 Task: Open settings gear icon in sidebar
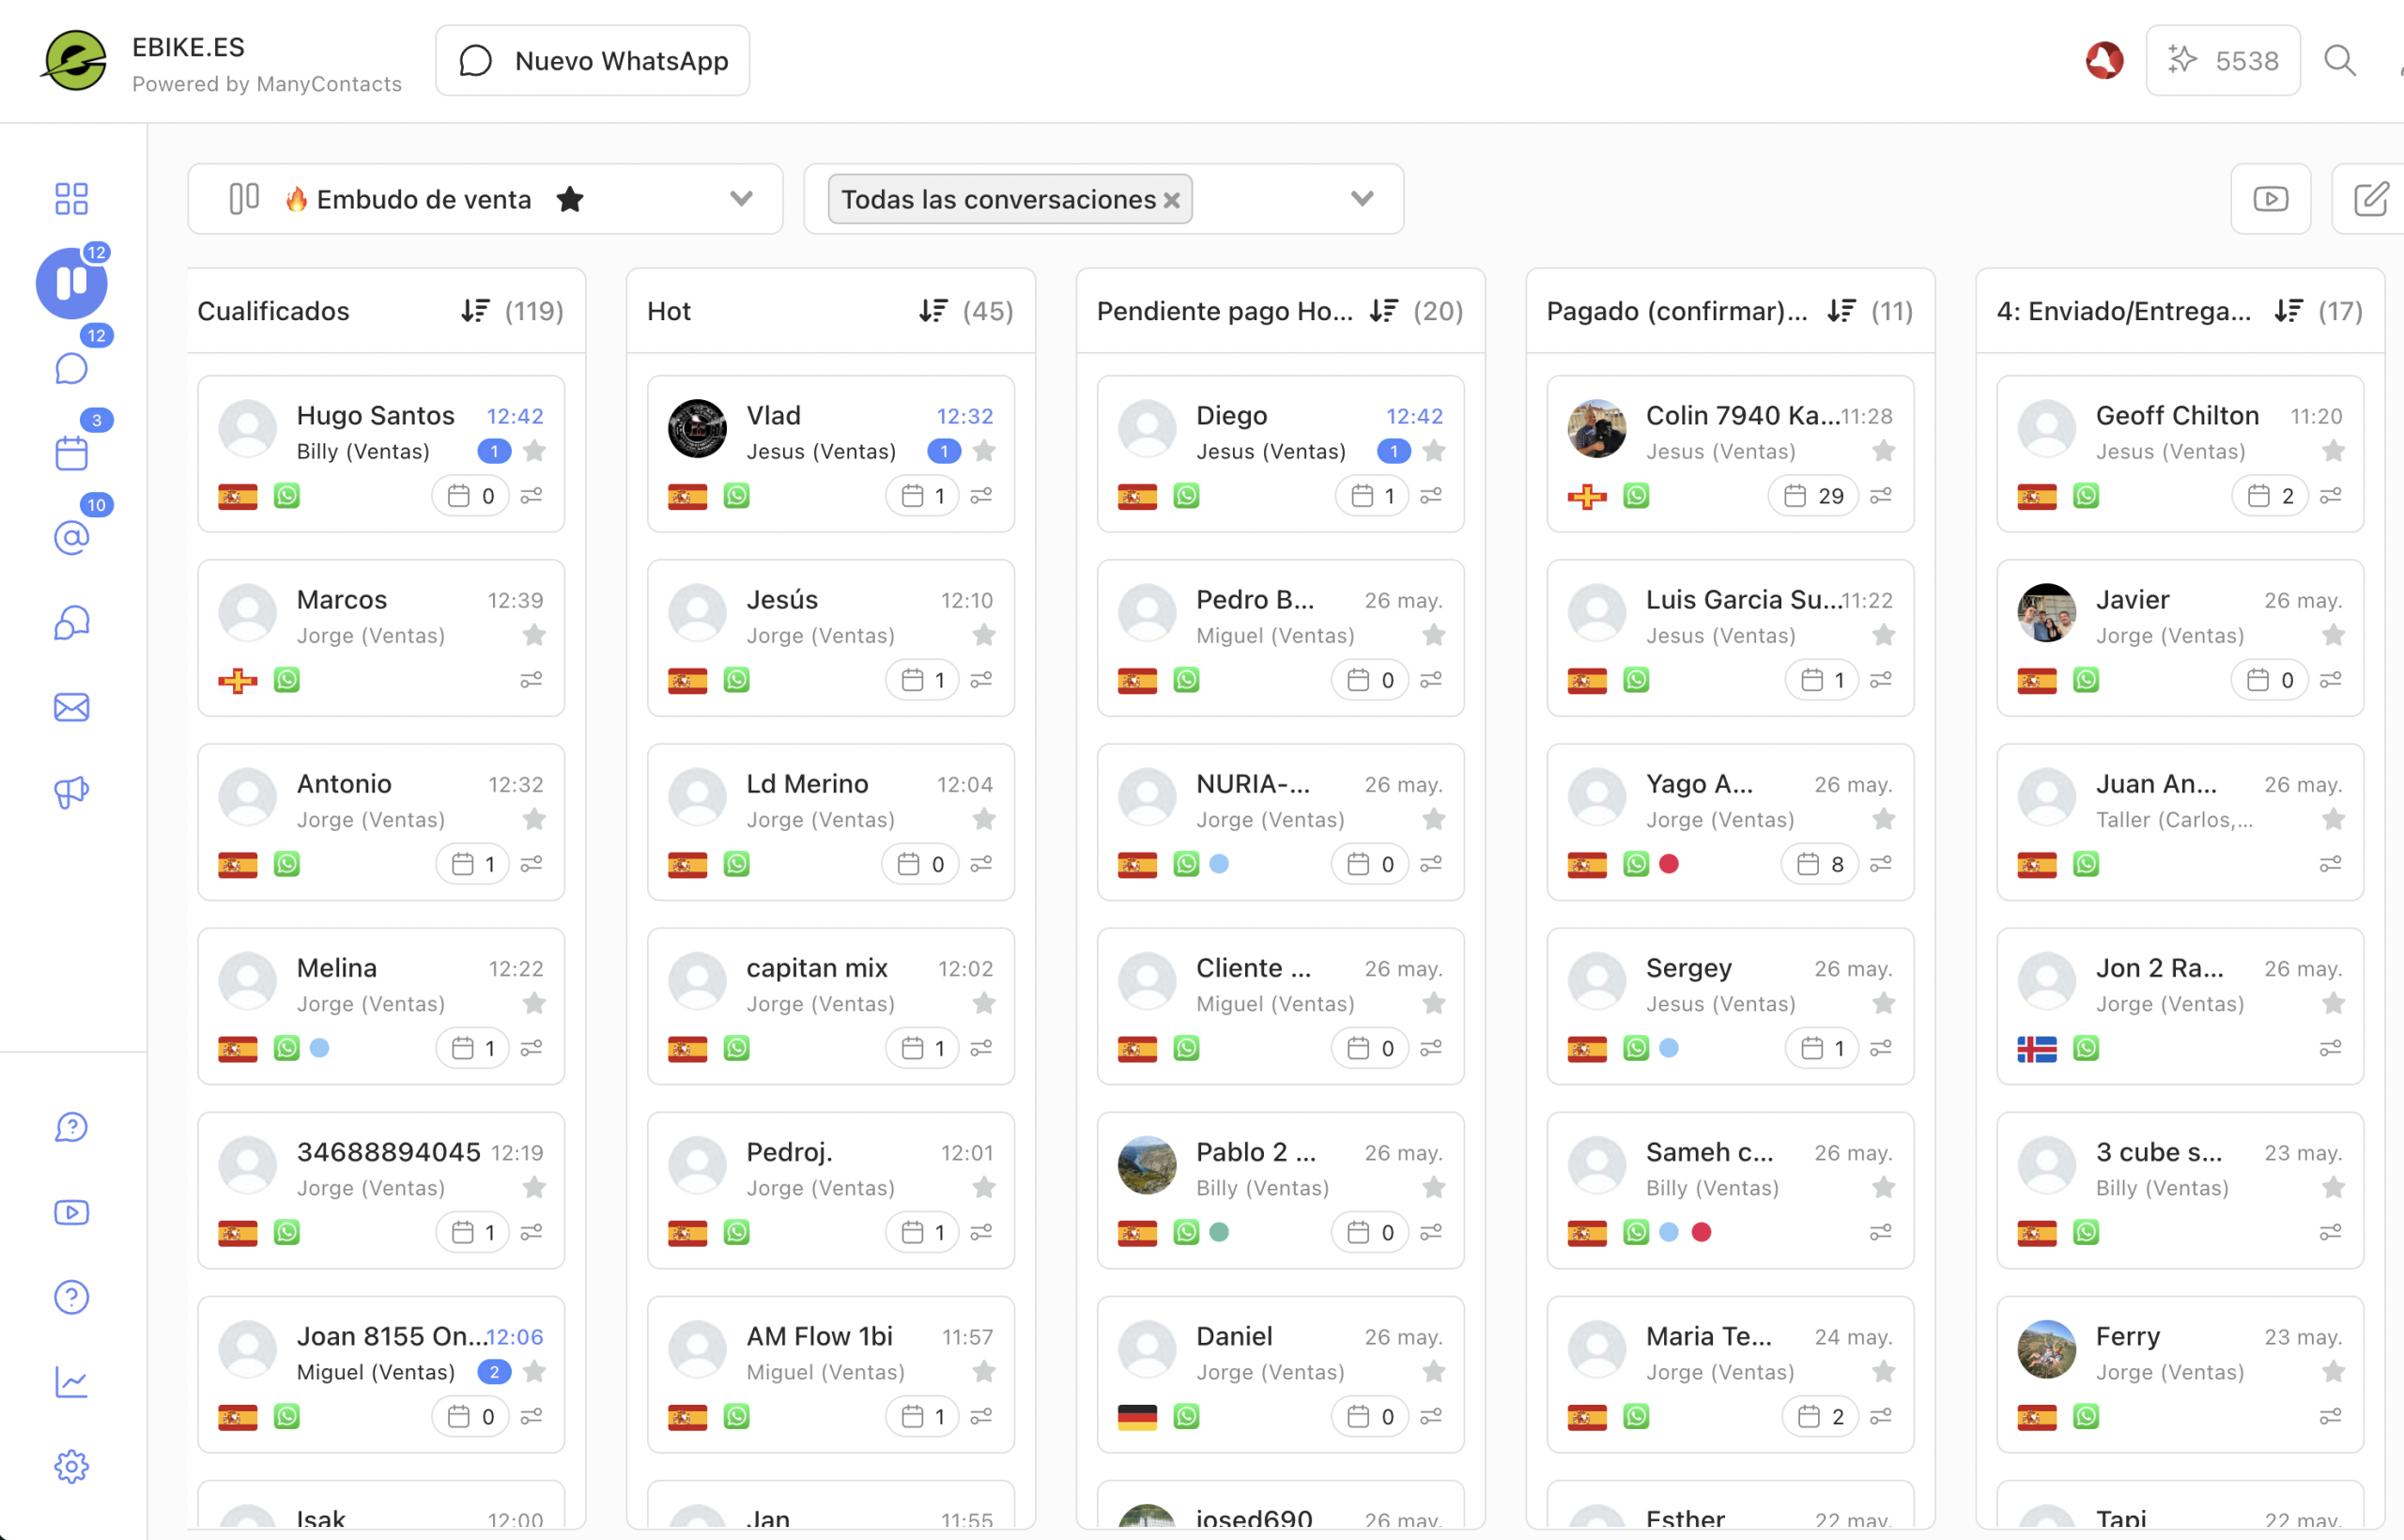(x=71, y=1466)
